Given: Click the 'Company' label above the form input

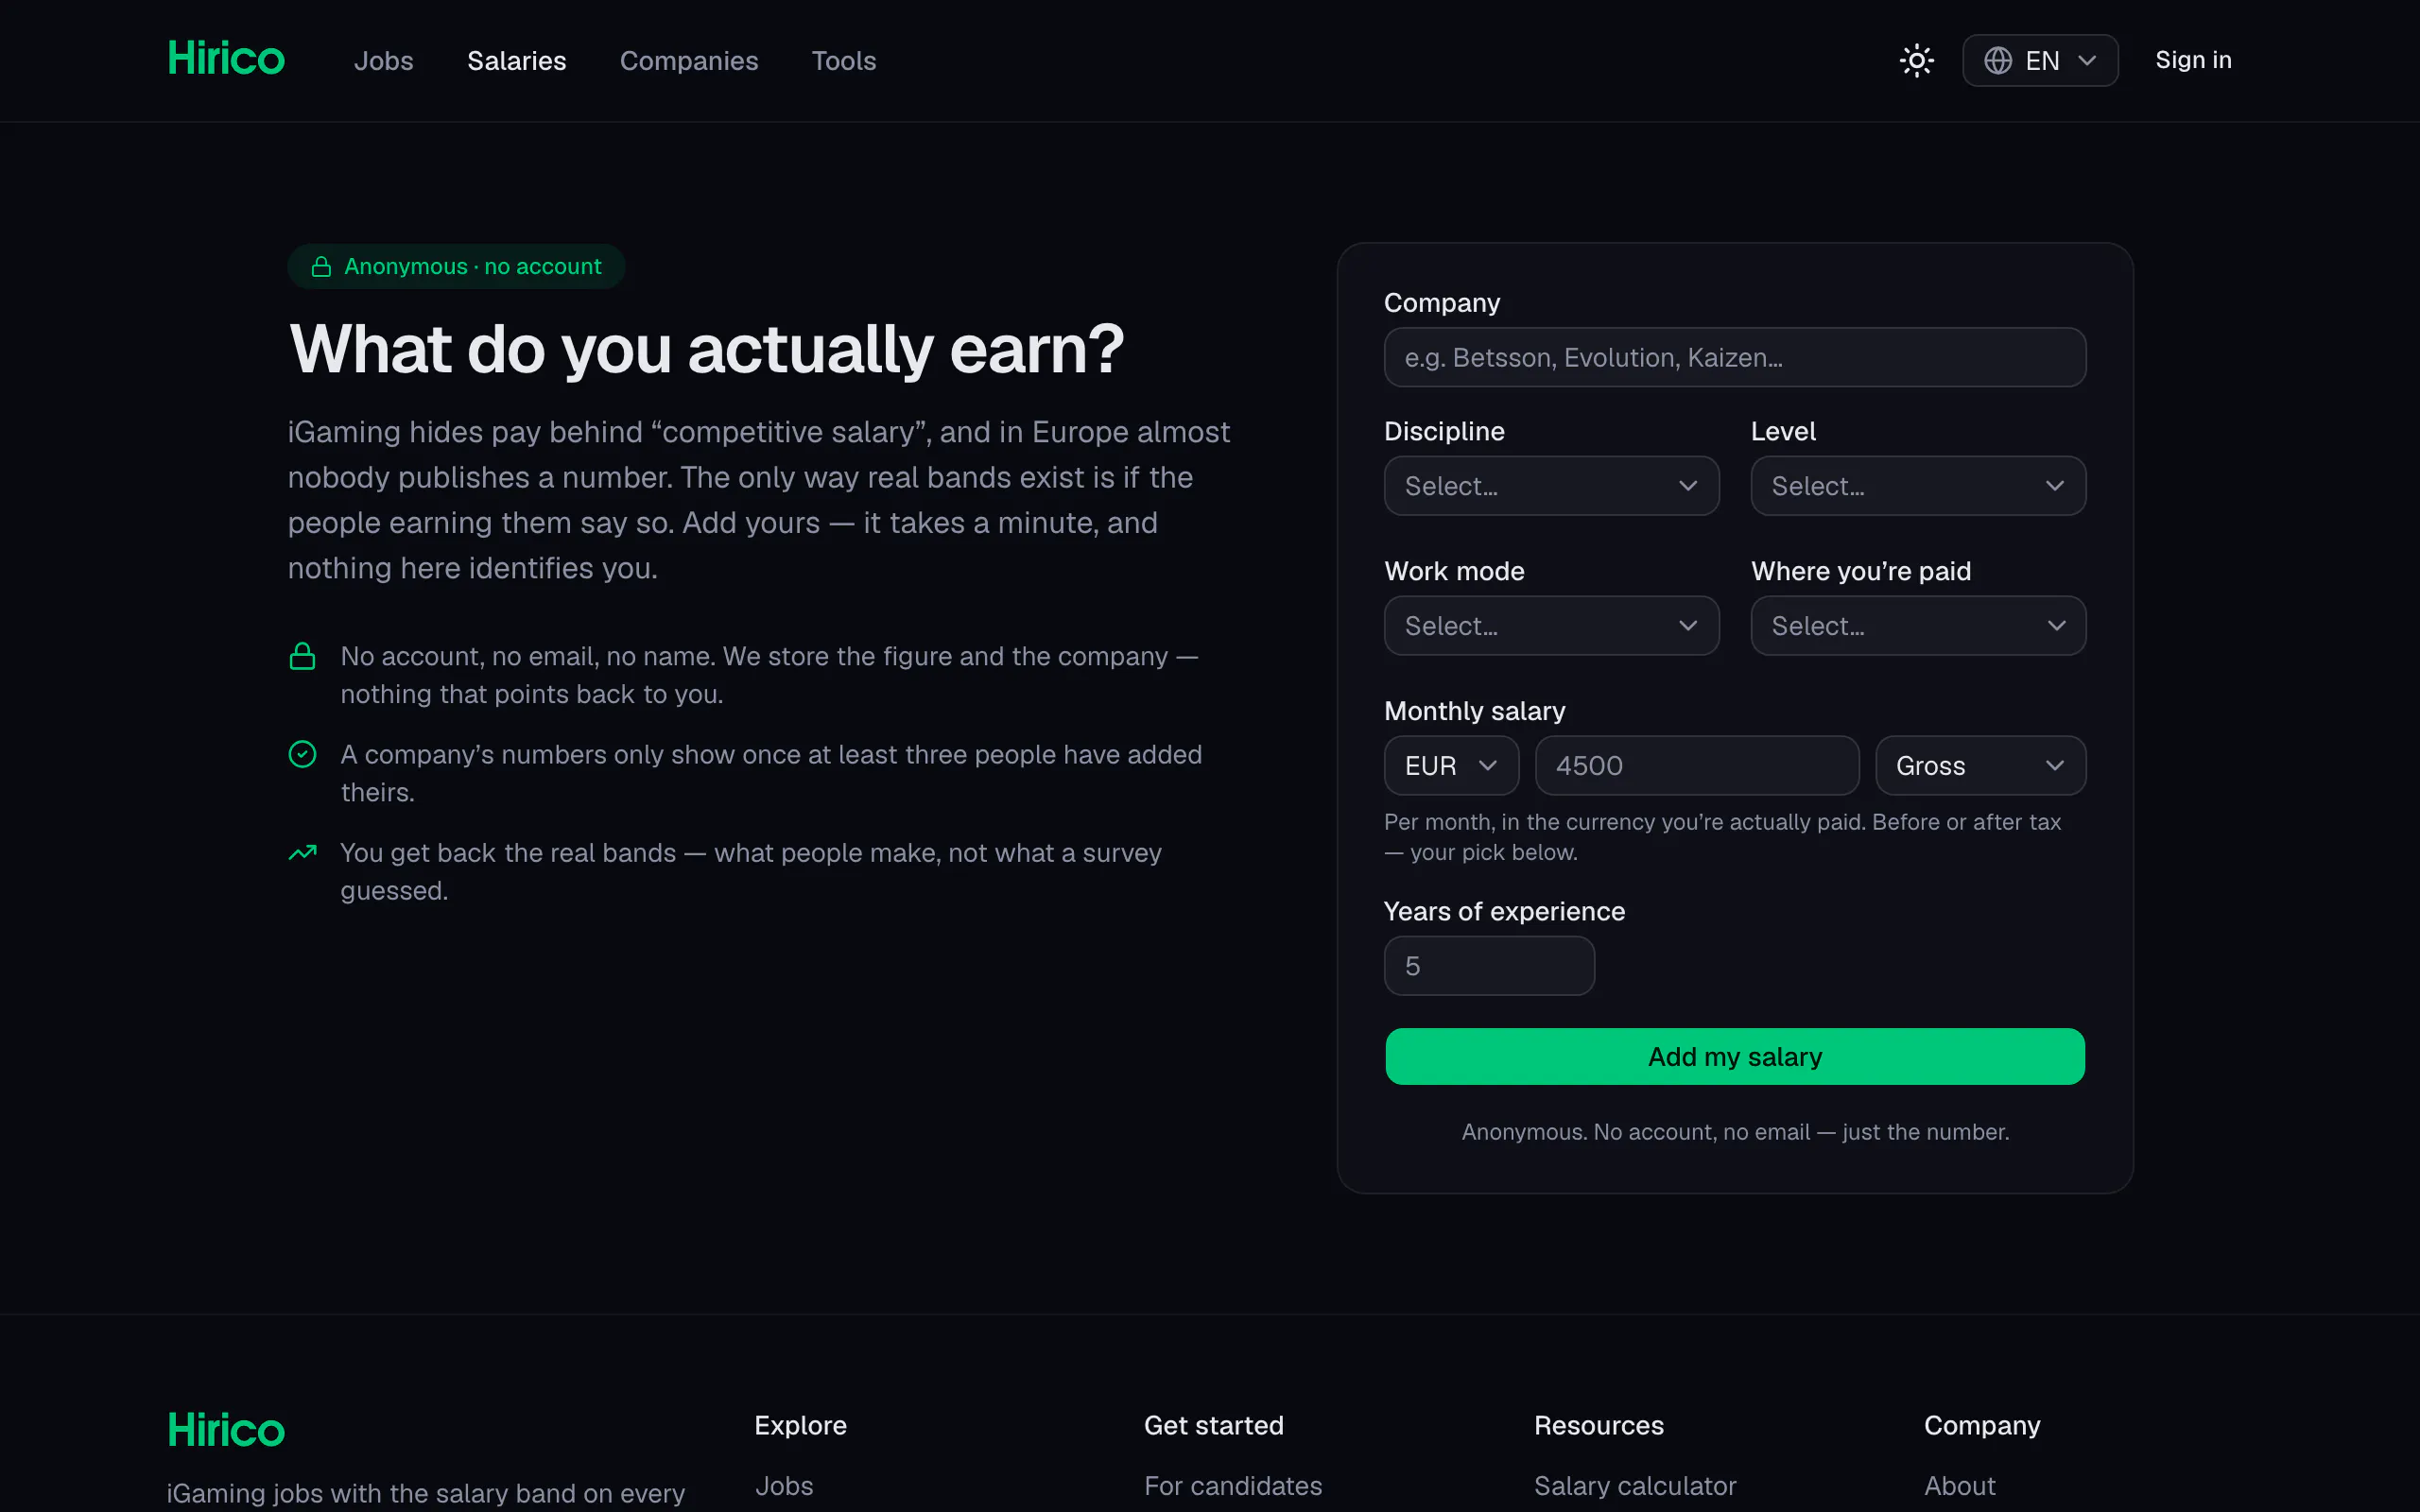Looking at the screenshot, I should [1441, 303].
